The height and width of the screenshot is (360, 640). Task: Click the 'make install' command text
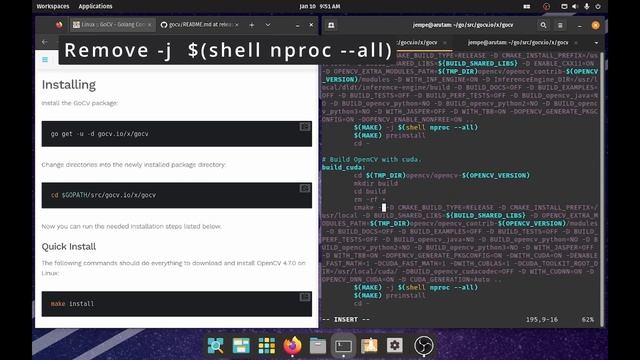72,304
